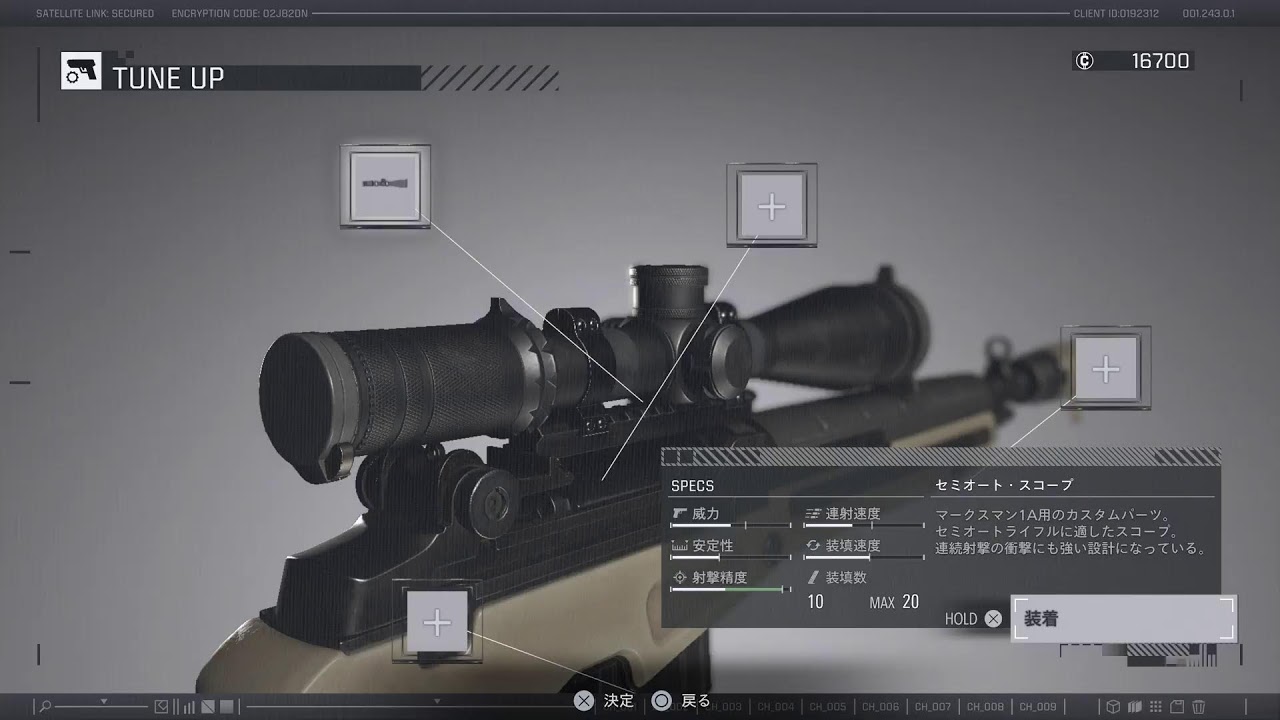Click the 装填数 ammo capacity icon
Viewport: 1280px width, 720px height.
(x=813, y=578)
